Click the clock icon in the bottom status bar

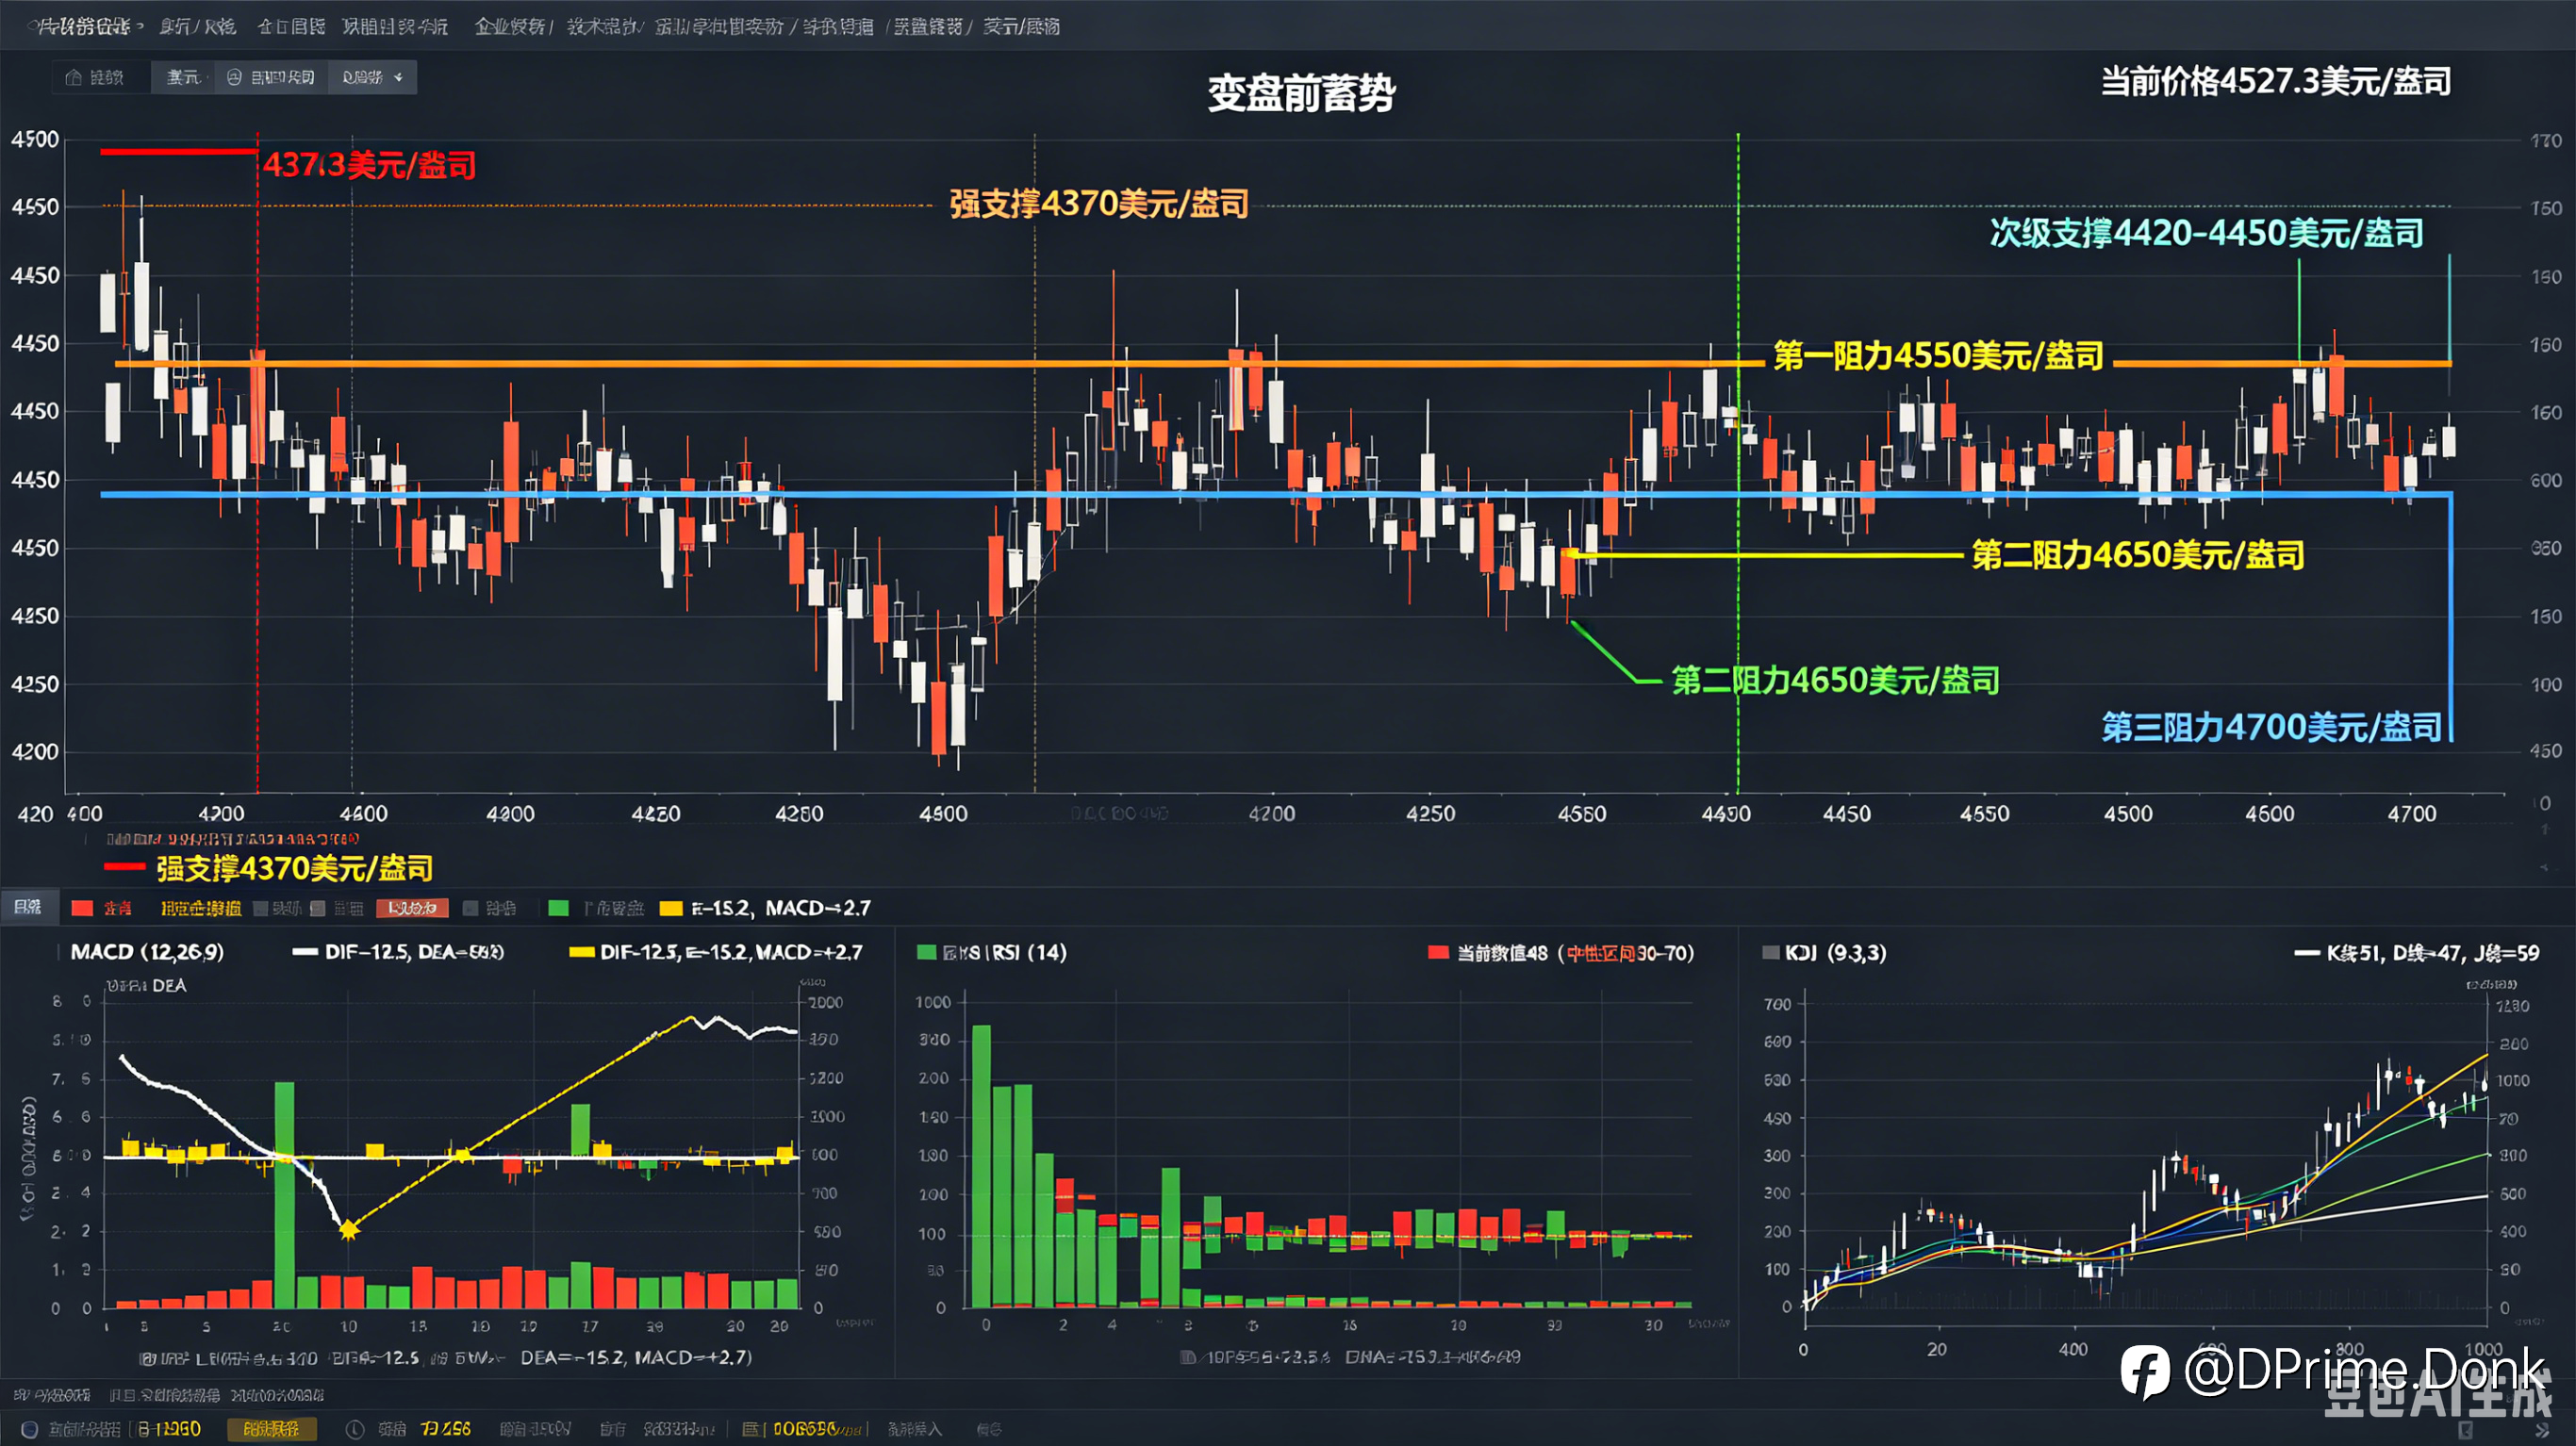point(355,1429)
